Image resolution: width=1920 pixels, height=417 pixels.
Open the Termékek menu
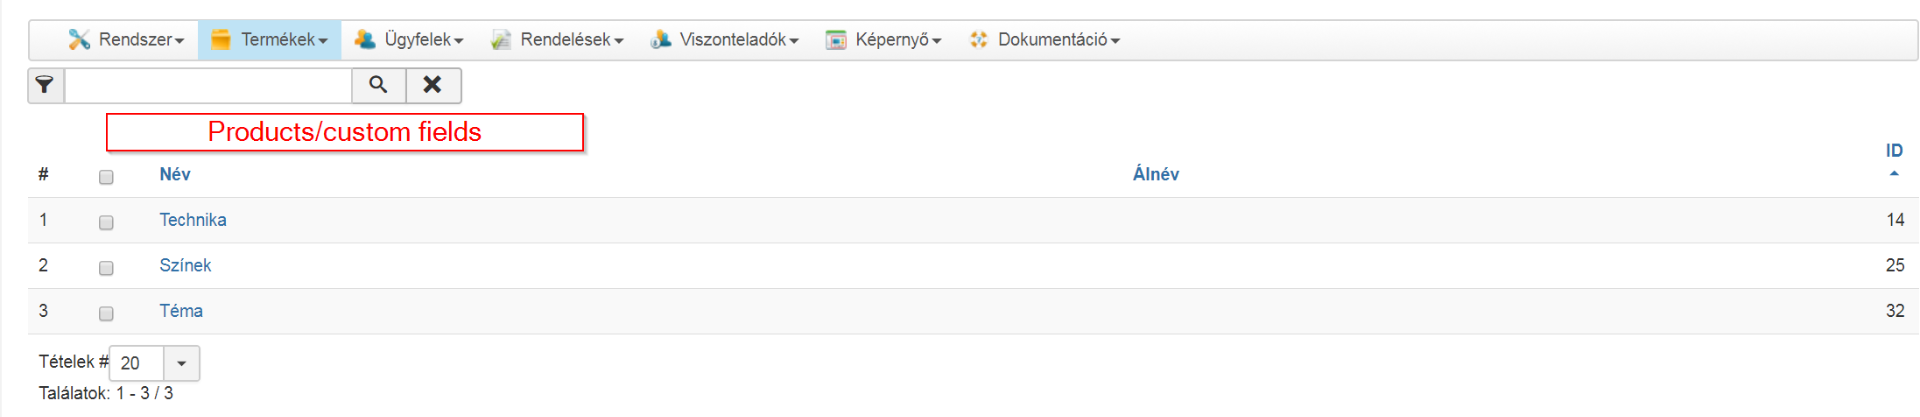[x=269, y=40]
